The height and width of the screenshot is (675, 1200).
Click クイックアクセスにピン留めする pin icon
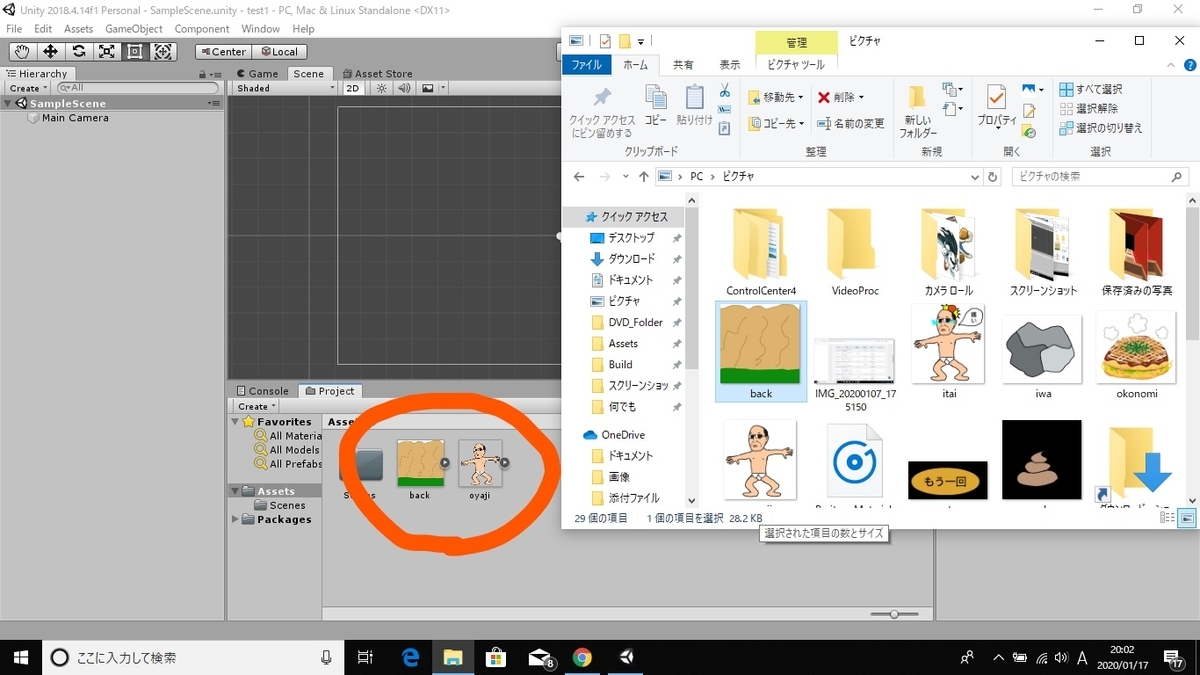pos(602,98)
